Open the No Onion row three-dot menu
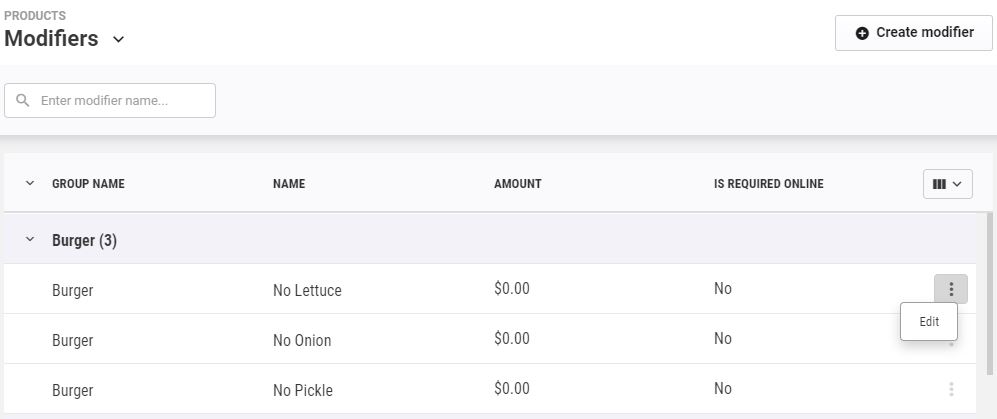 pyautogui.click(x=951, y=344)
